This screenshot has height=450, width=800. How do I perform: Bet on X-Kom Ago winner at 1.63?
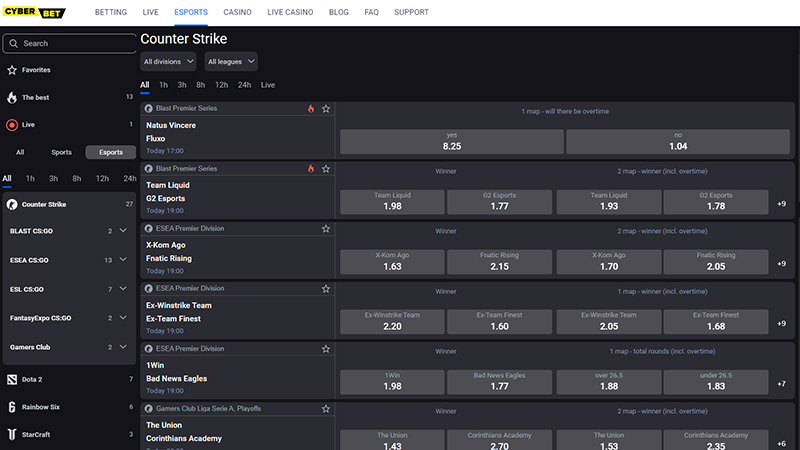pos(392,262)
